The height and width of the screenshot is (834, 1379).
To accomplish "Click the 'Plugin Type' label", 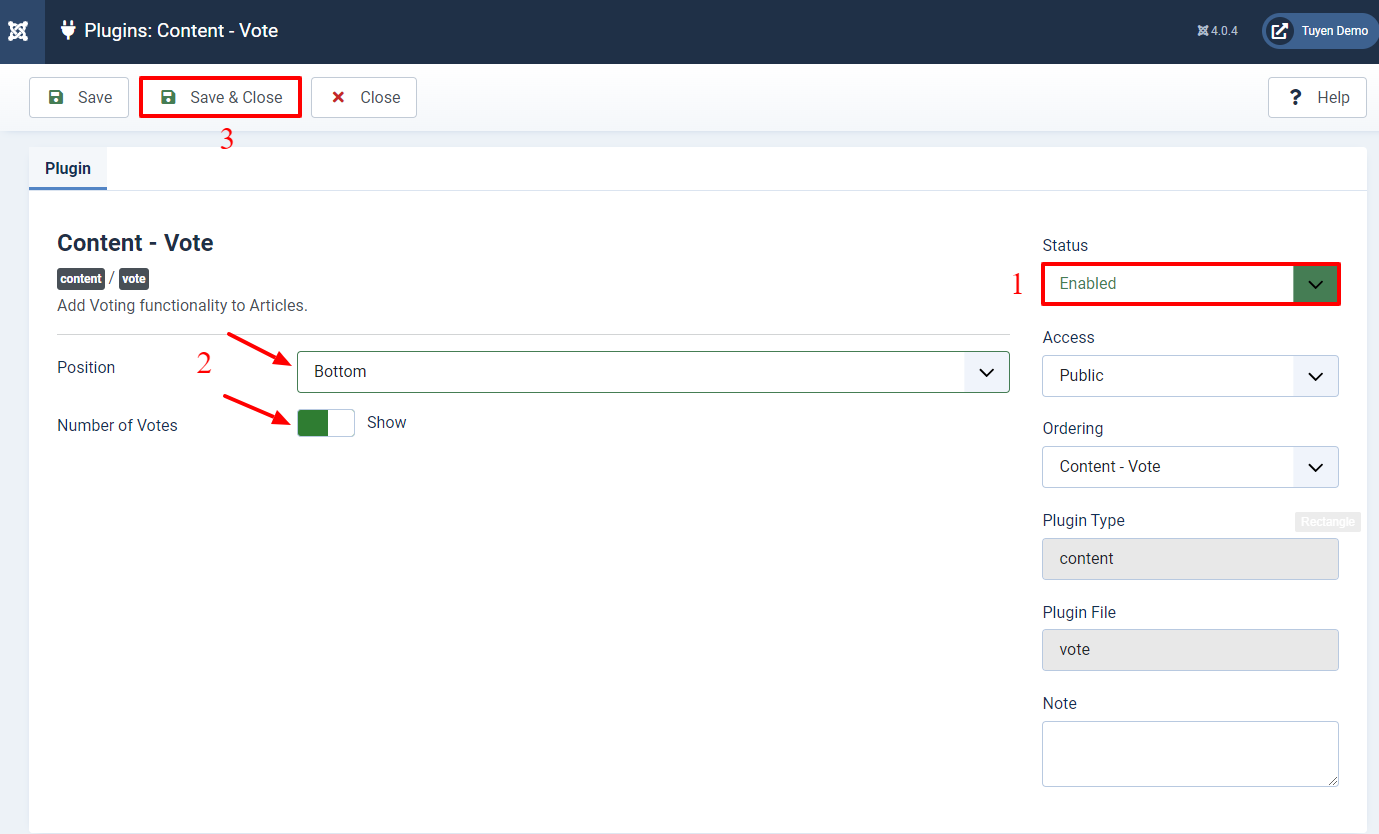I will (1083, 521).
